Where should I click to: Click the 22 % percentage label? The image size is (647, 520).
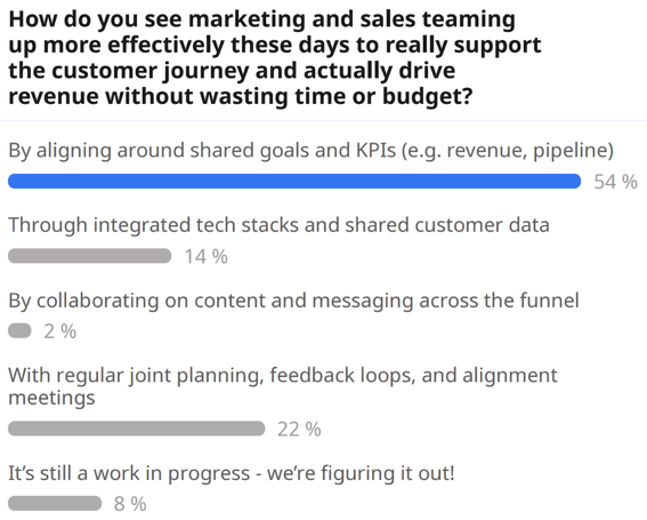[x=299, y=429]
